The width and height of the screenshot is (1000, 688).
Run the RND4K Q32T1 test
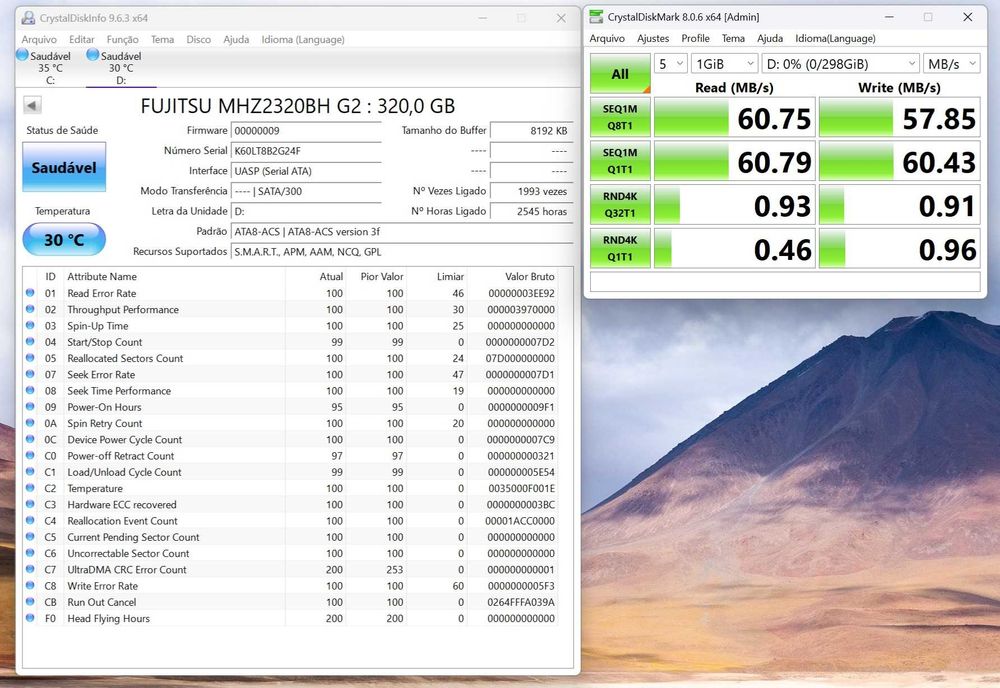620,205
